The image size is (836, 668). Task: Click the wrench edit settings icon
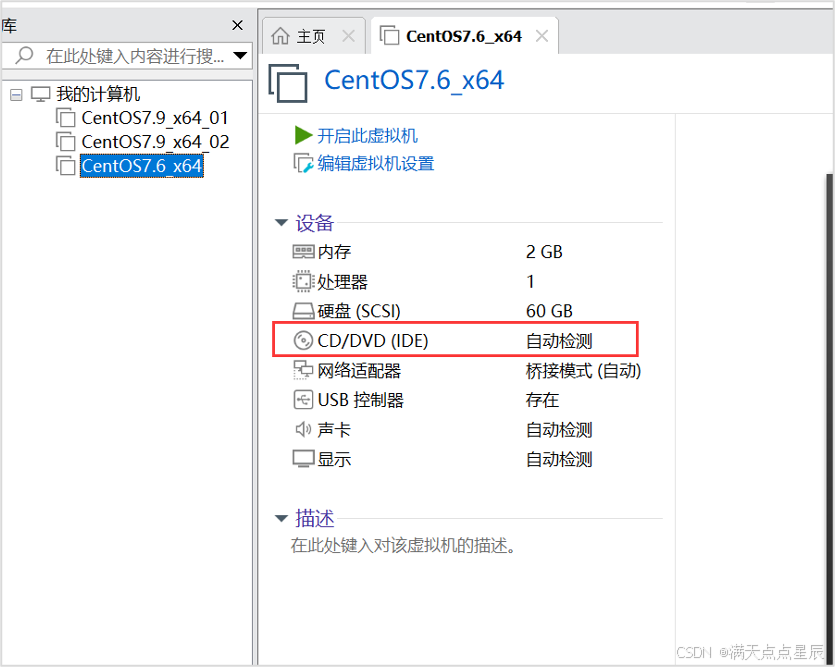[303, 163]
